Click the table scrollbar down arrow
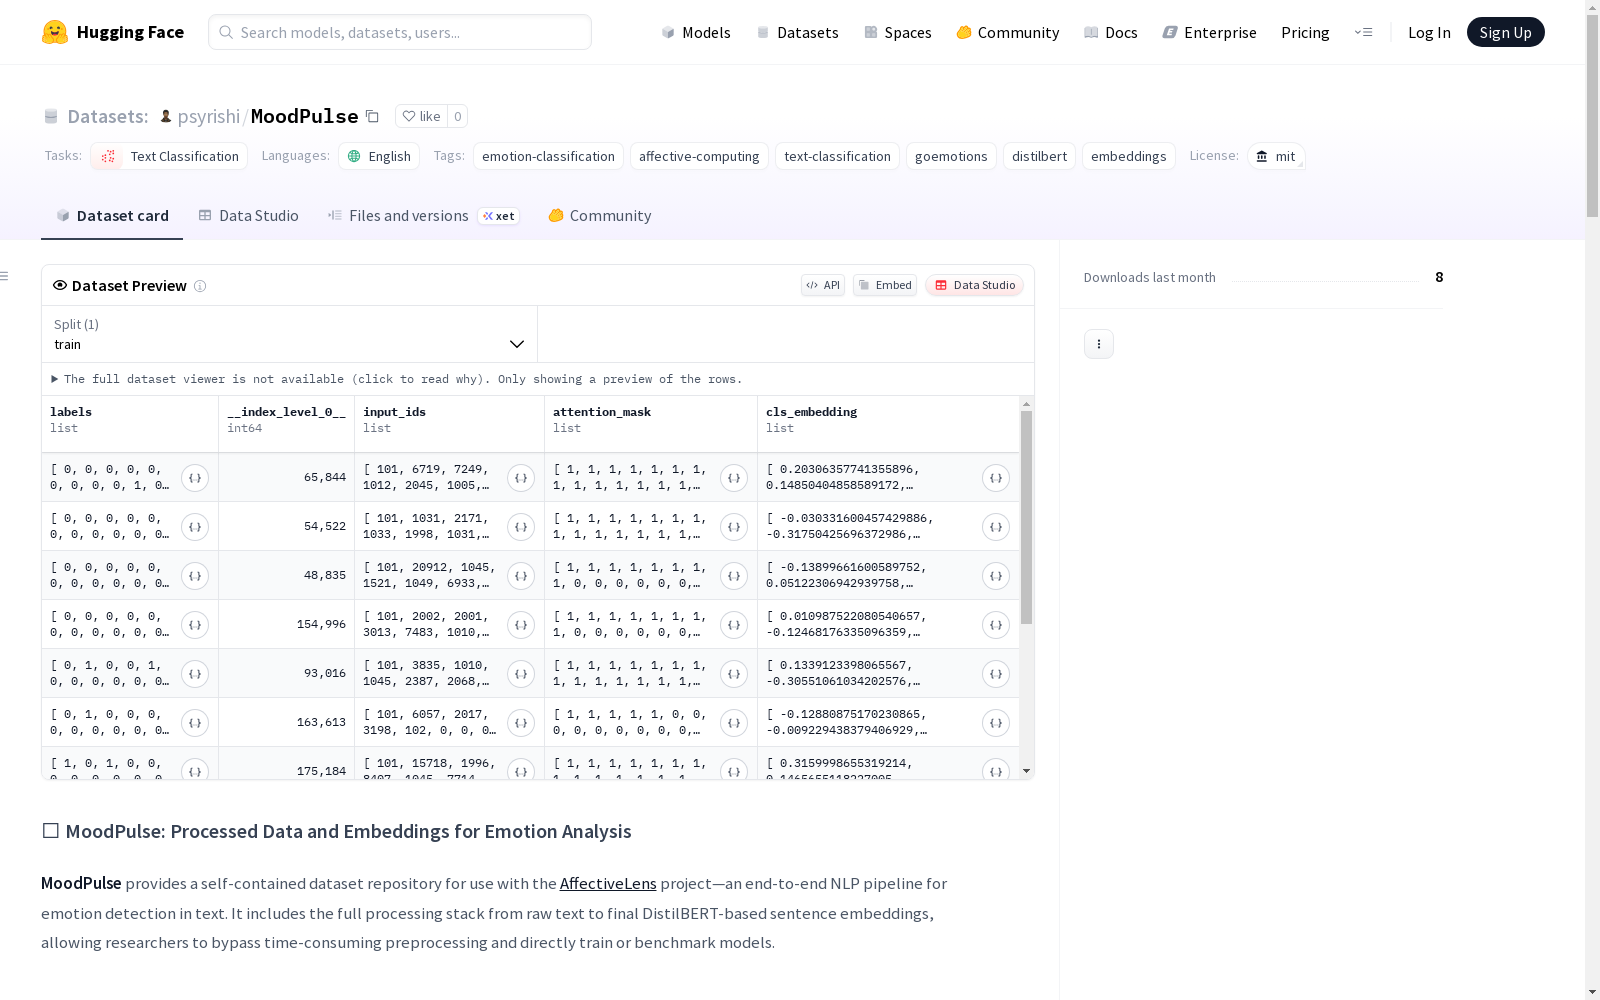This screenshot has width=1600, height=1000. (1026, 772)
